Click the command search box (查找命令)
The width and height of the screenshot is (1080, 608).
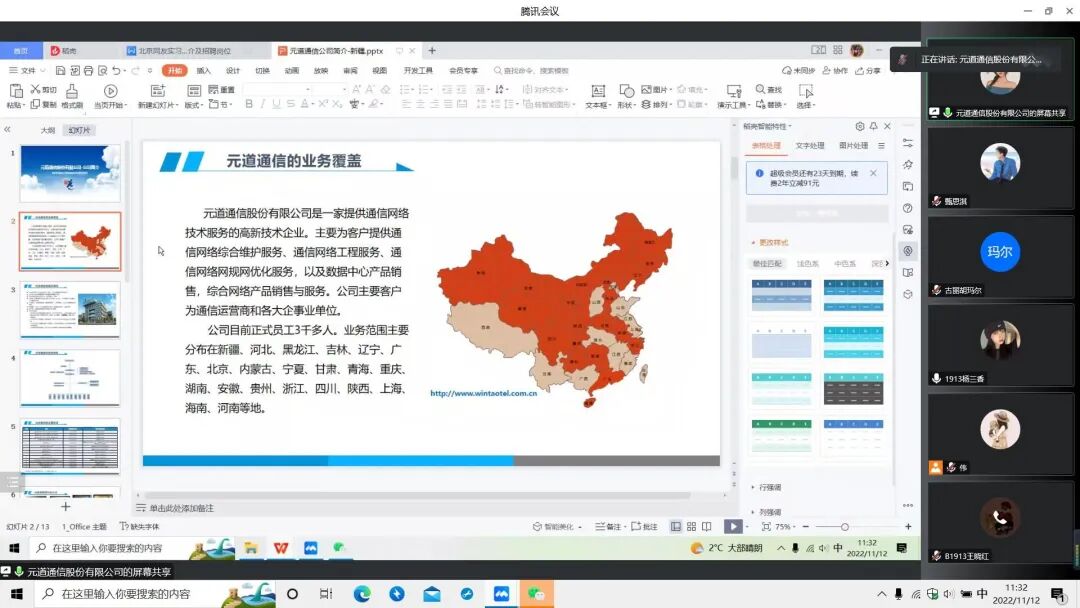[531, 70]
